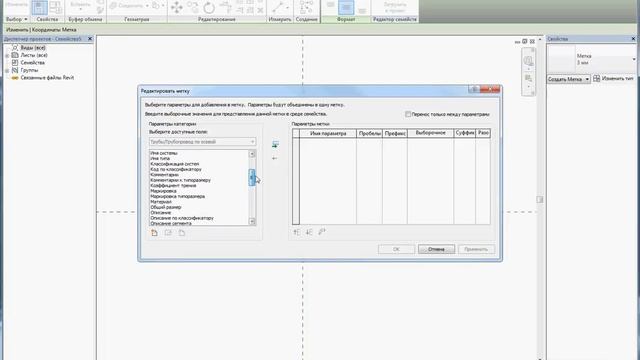
Task: Open the Выбор dropdown on the ribbon
Action: [17, 19]
